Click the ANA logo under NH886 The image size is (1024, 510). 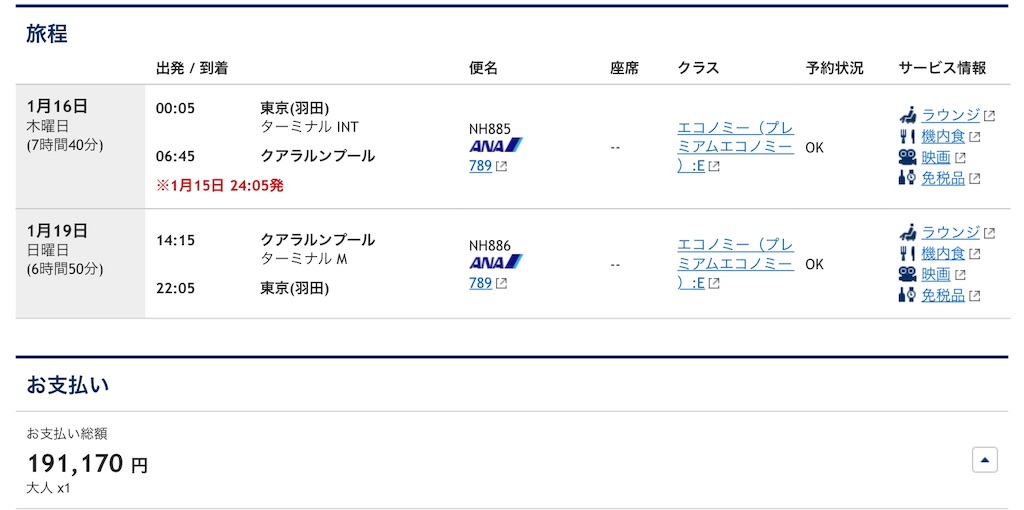[x=496, y=263]
